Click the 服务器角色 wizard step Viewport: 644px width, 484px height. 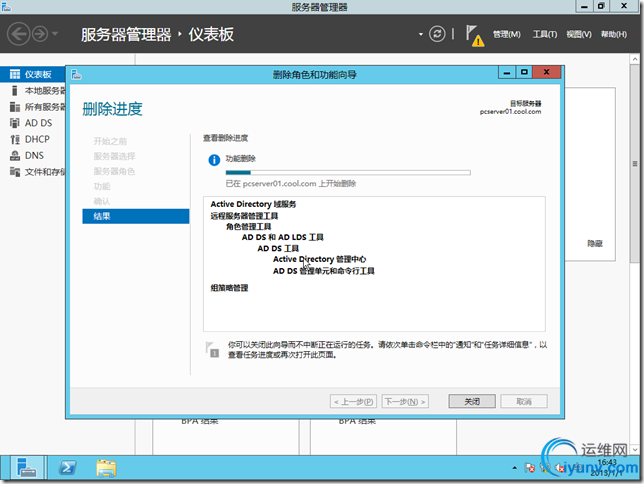[114, 171]
